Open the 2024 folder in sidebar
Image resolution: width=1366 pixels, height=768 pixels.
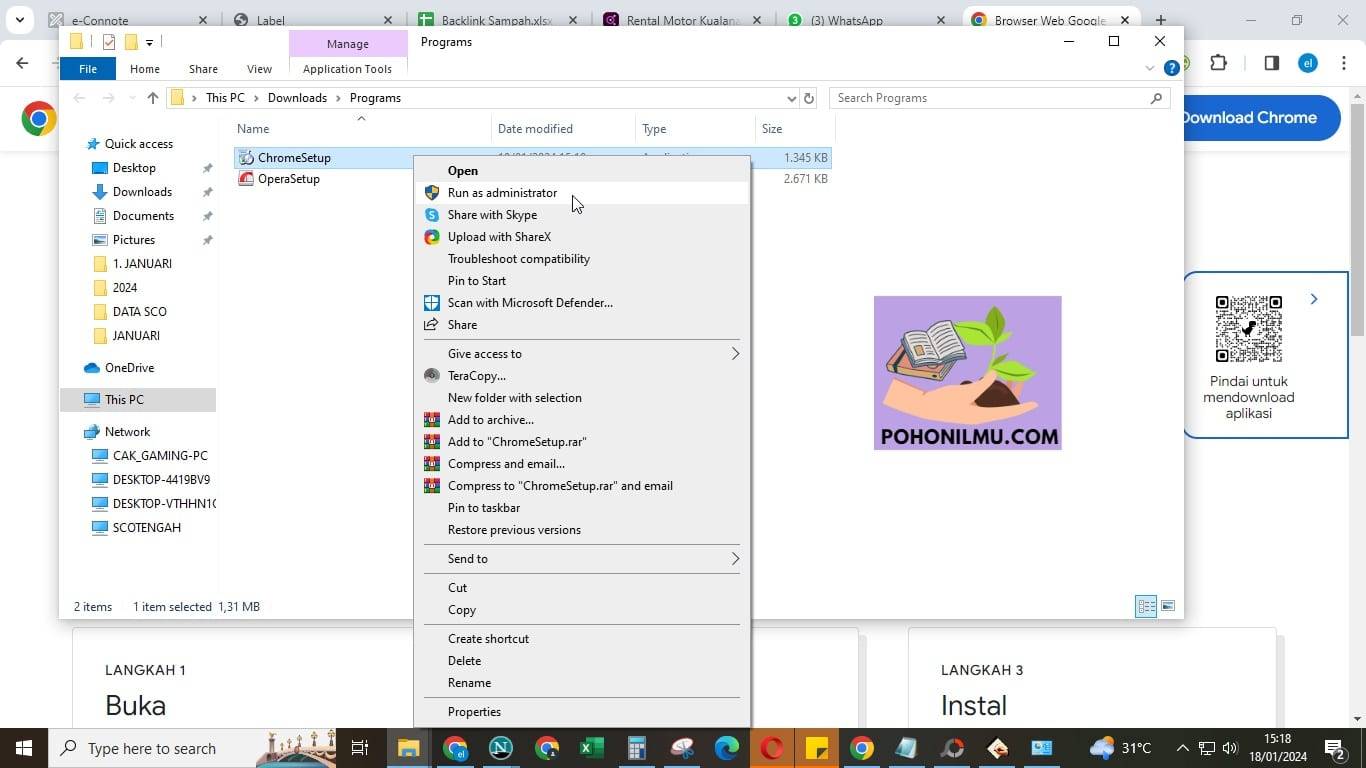pyautogui.click(x=125, y=288)
